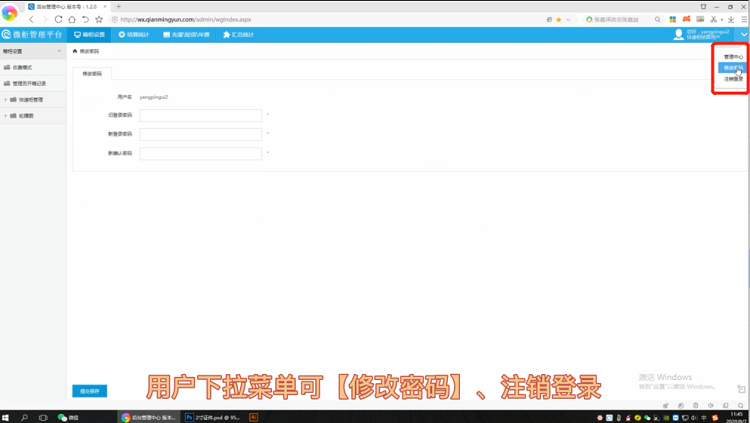The height and width of the screenshot is (423, 750).
Task: Click the scissors screenshot tool icon
Action: tap(713, 19)
